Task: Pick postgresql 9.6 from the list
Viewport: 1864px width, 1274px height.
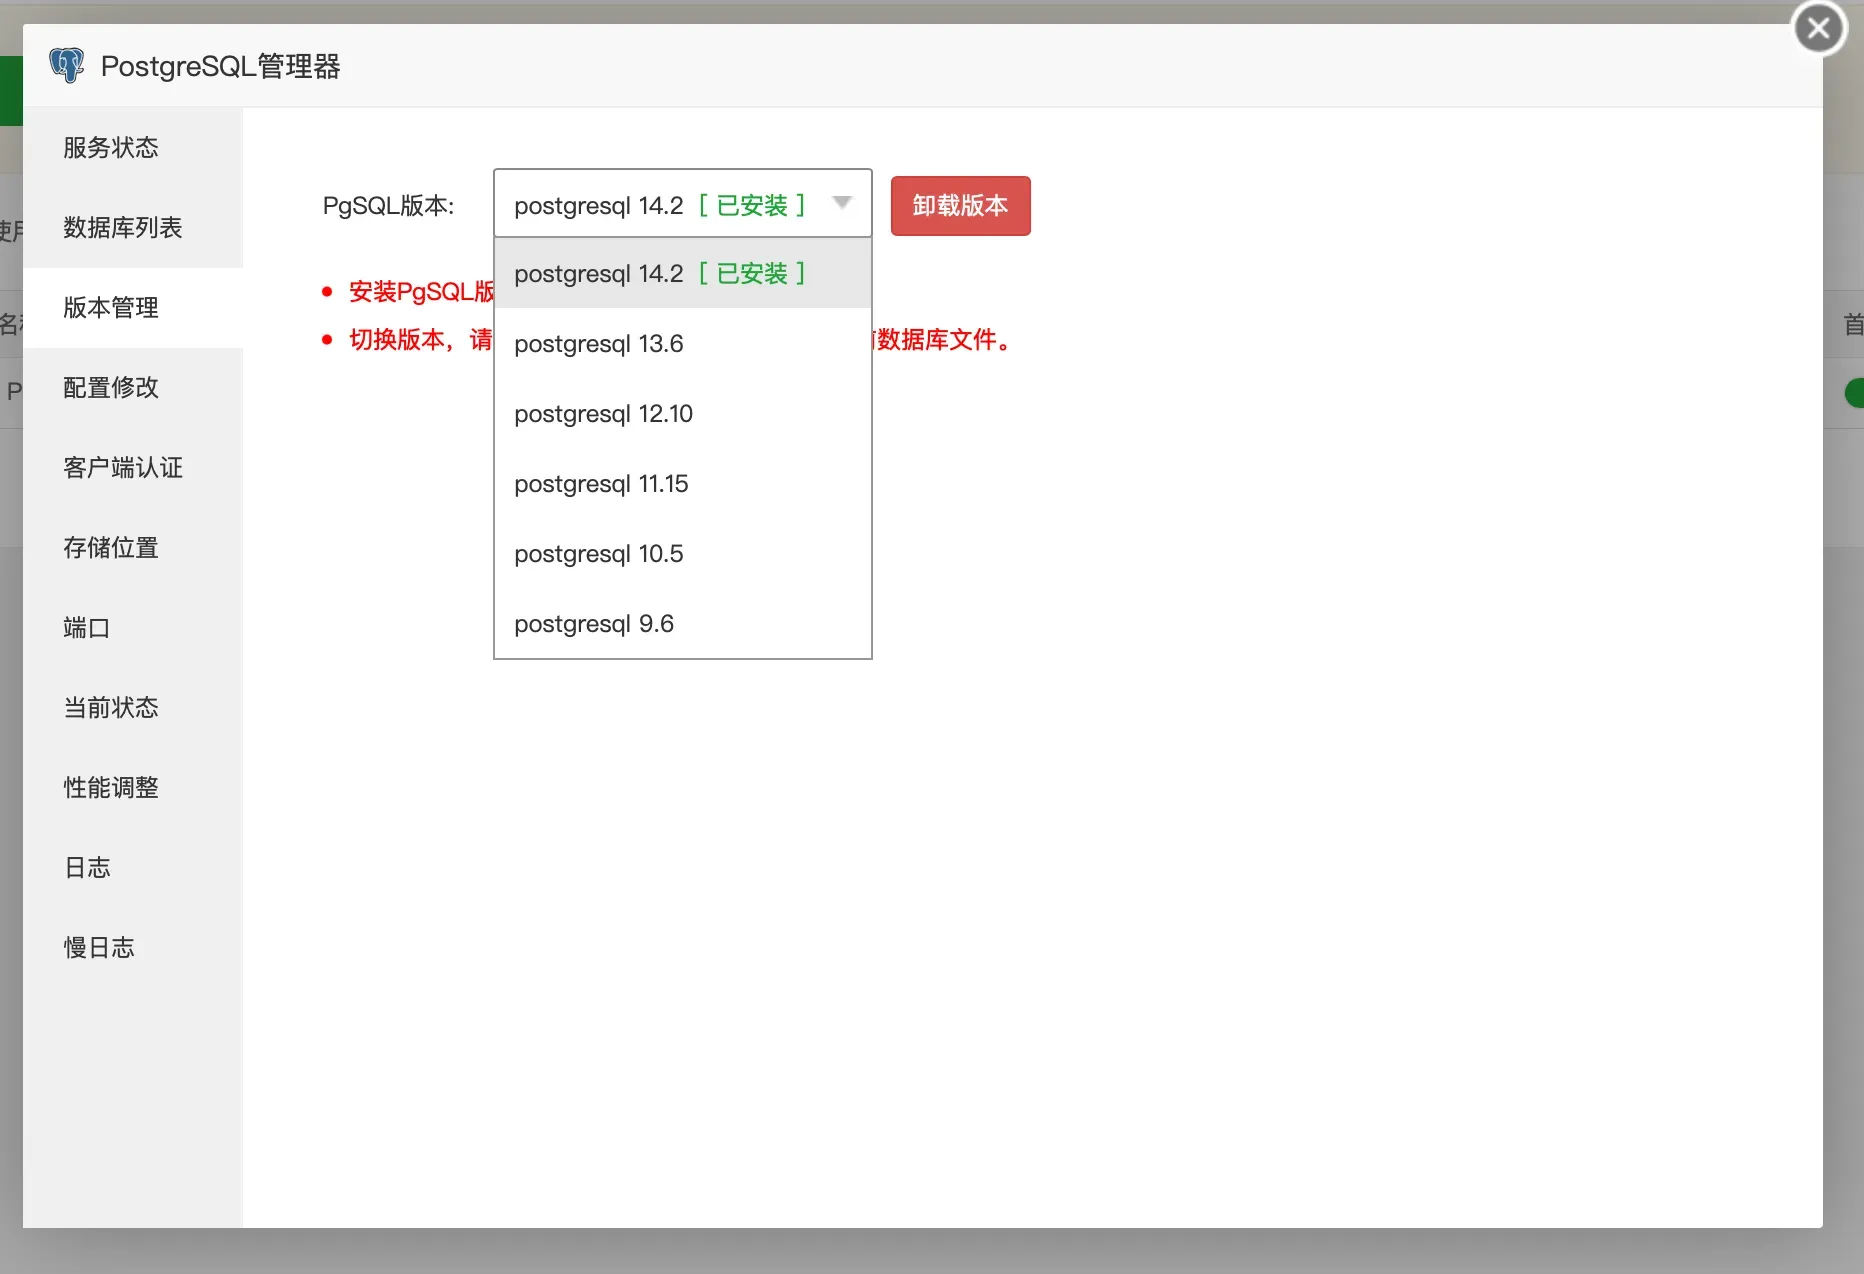Action: click(x=683, y=623)
